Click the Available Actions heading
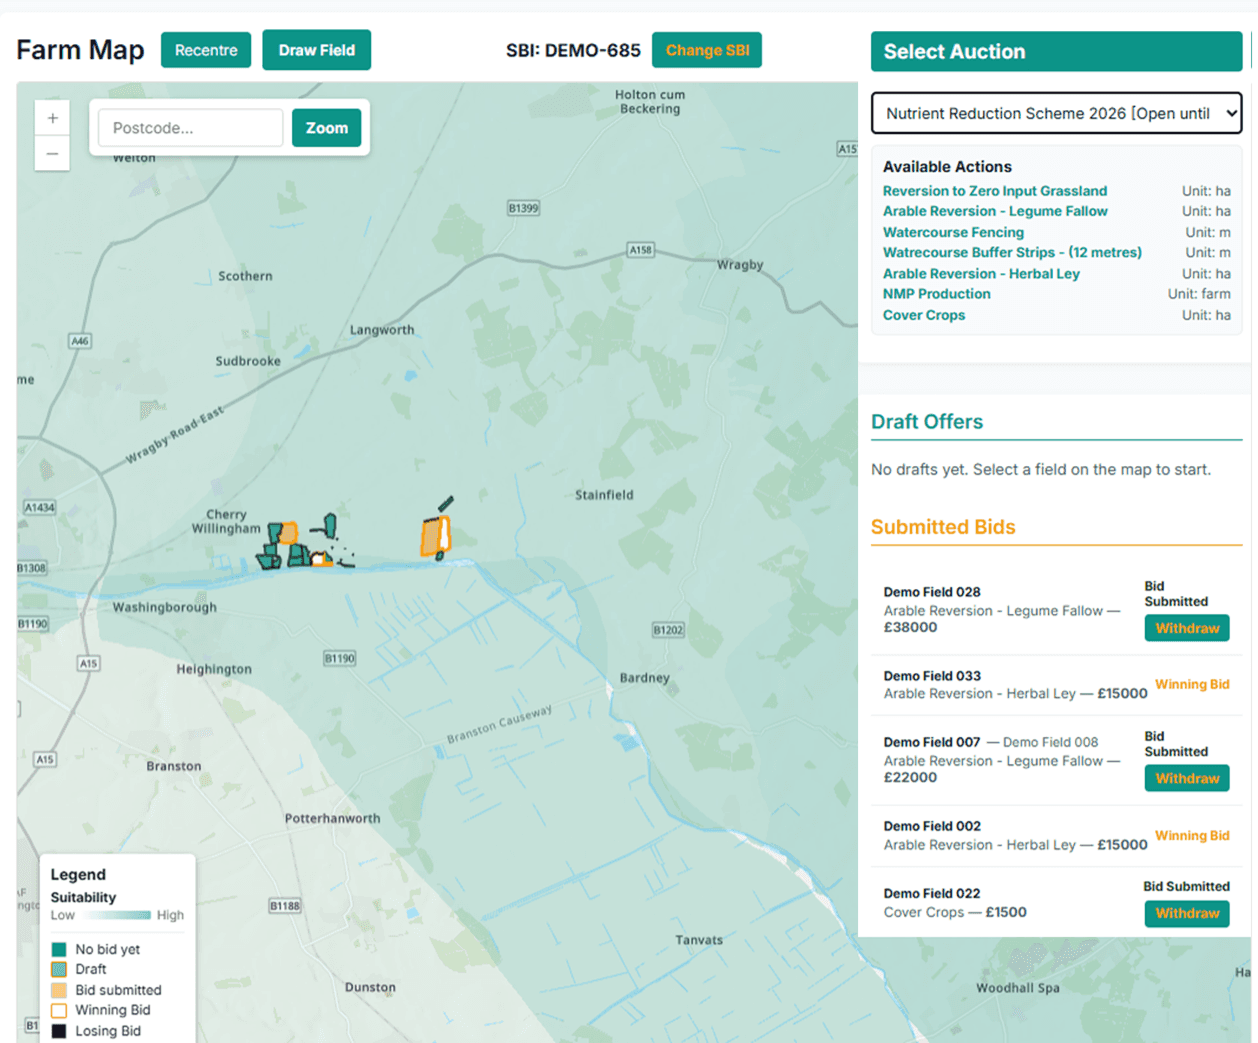 (947, 167)
